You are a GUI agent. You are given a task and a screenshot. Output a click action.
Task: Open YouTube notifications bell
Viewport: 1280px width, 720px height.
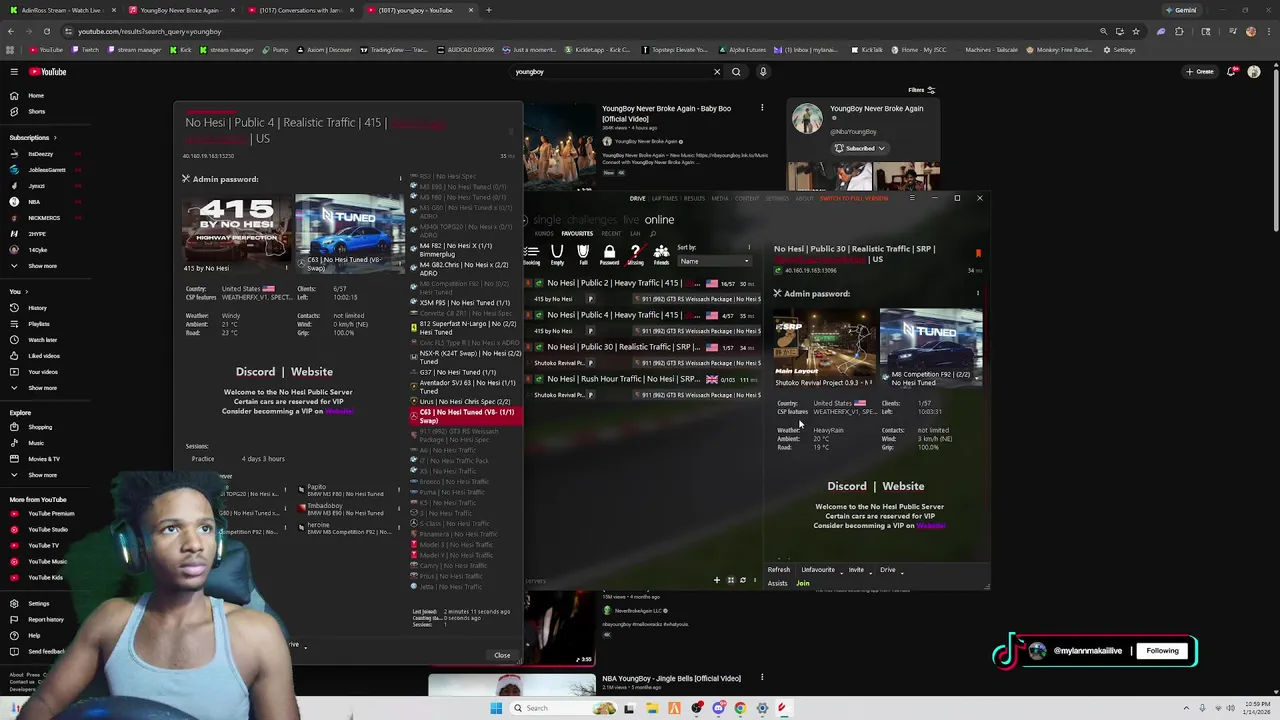1232,72
